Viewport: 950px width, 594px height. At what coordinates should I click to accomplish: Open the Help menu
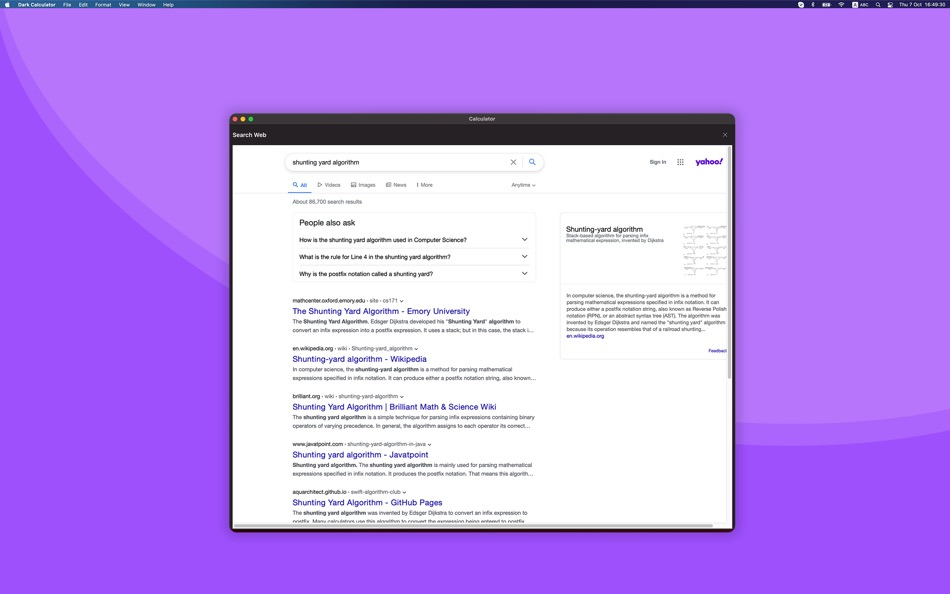click(x=168, y=4)
